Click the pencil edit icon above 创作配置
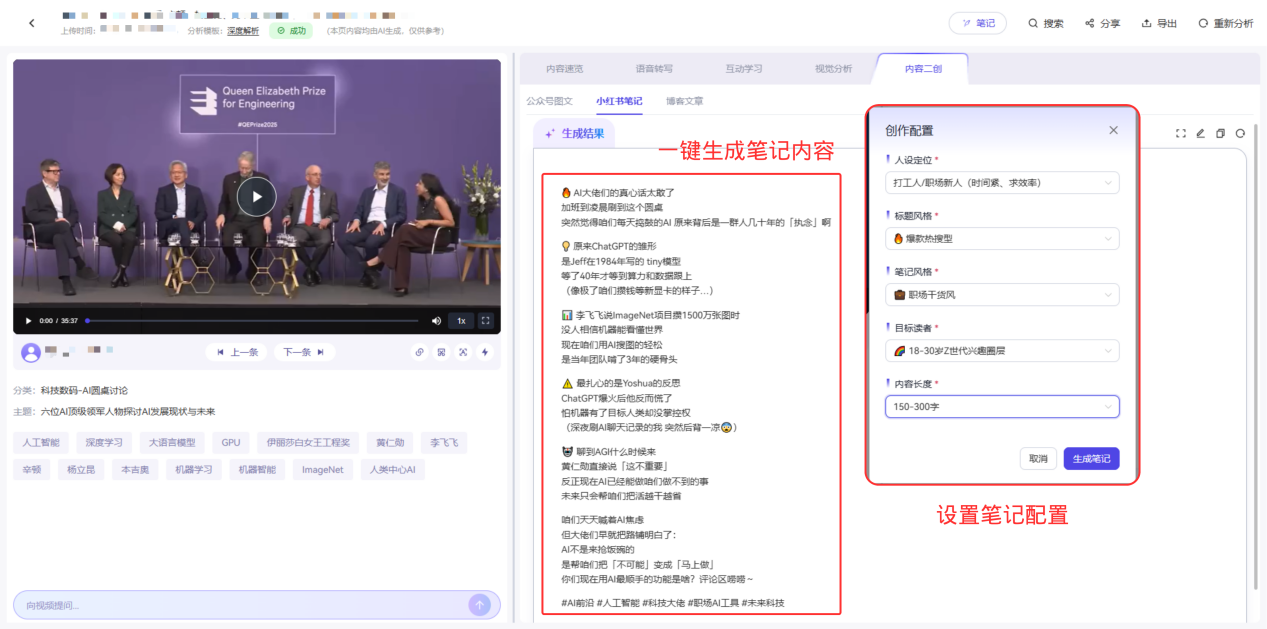1267x629 pixels. click(1200, 132)
